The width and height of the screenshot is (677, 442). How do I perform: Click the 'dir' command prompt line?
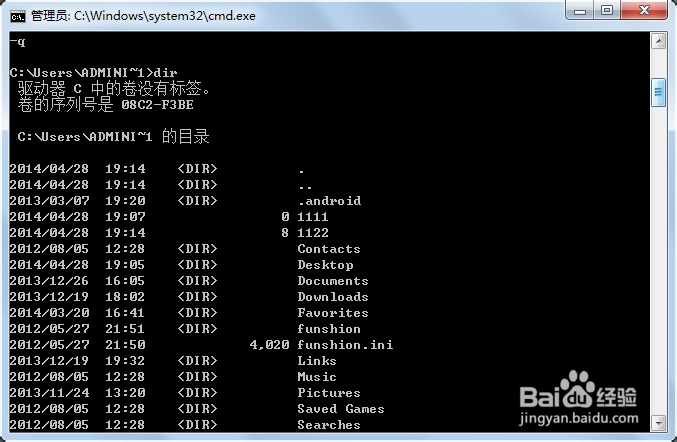coord(94,73)
